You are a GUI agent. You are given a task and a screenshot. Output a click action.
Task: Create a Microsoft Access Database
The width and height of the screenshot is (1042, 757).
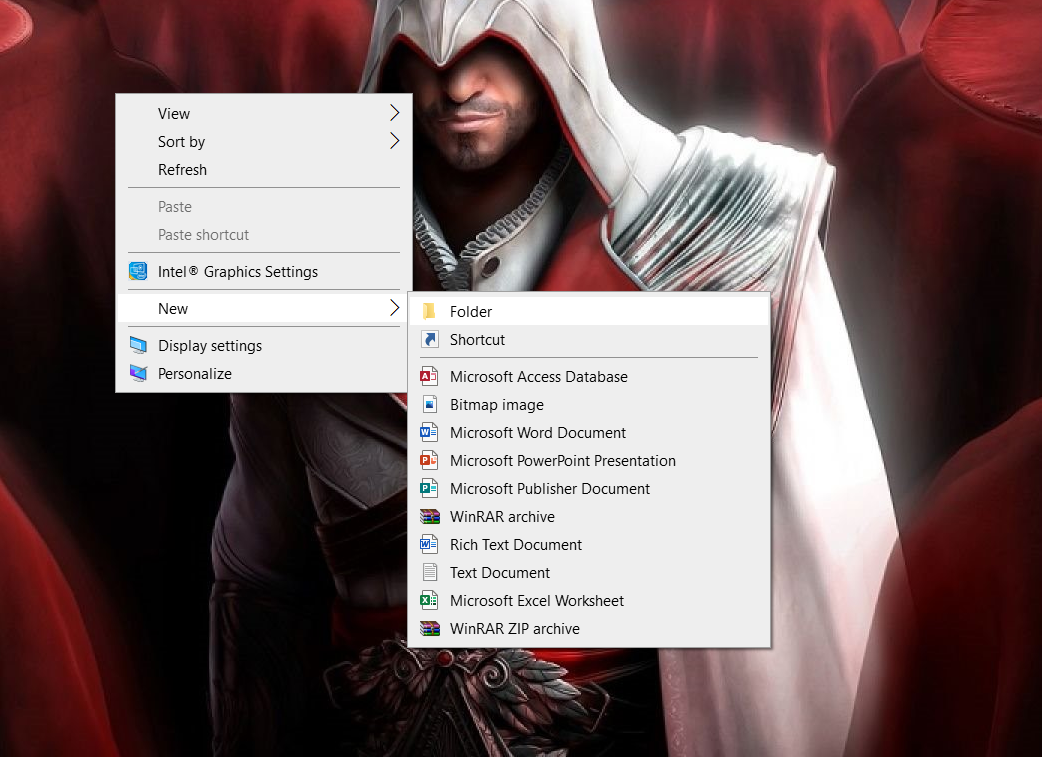pos(589,377)
